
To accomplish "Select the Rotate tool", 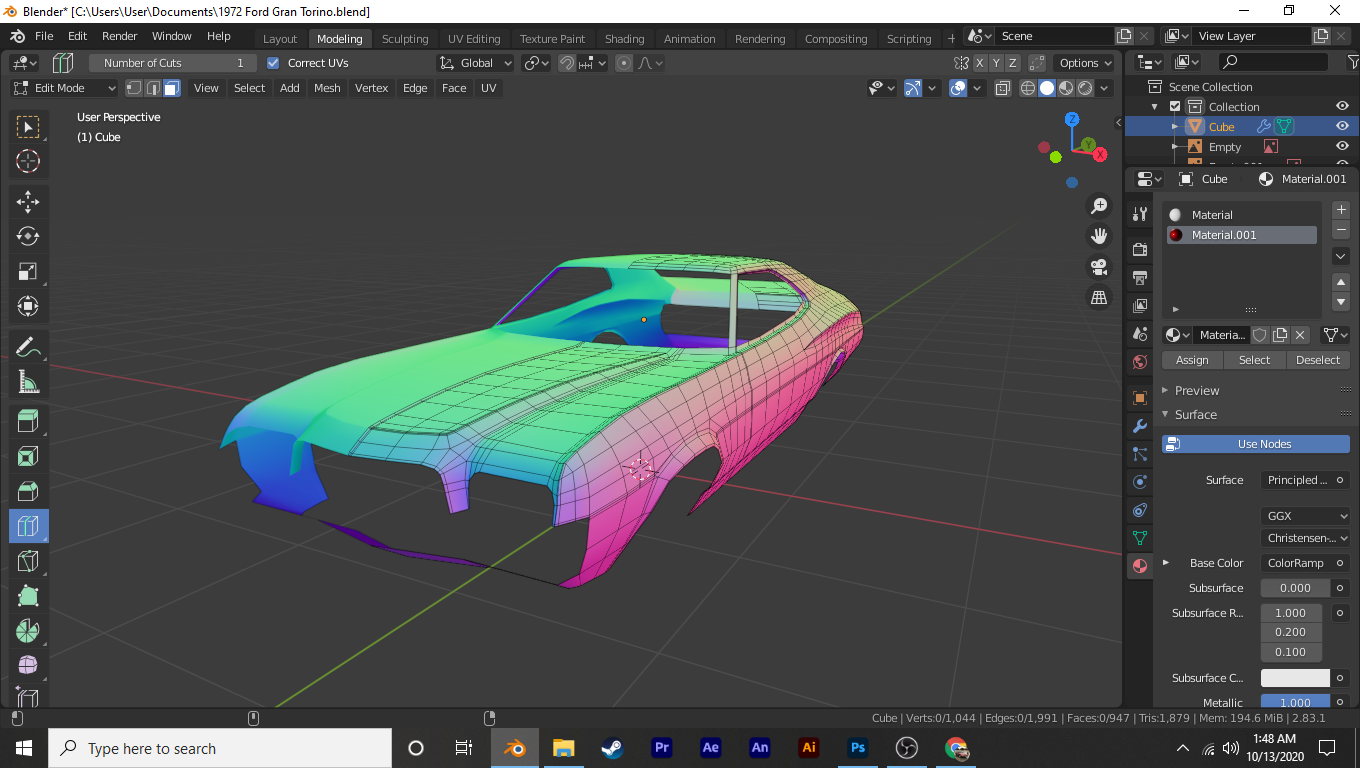I will (28, 236).
